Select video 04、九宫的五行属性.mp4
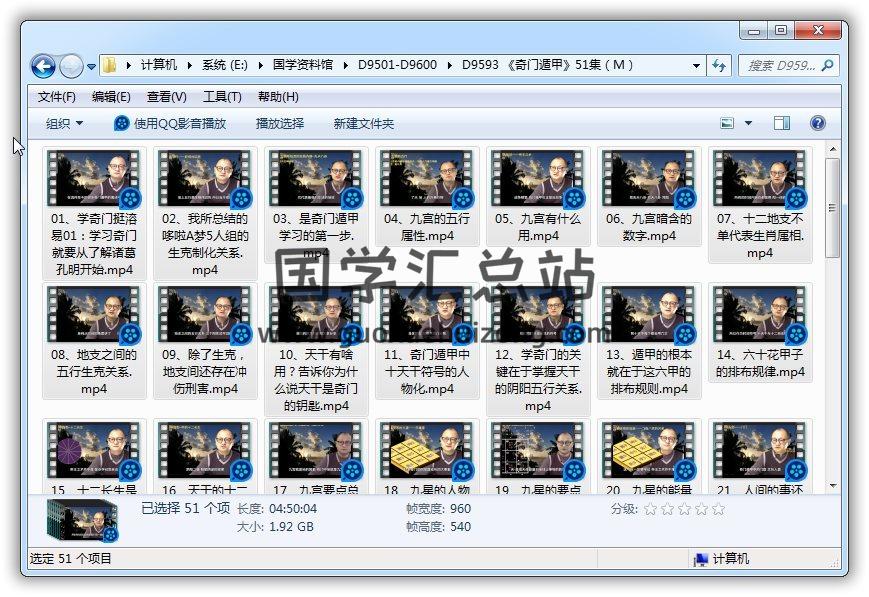The width and height of the screenshot is (869, 597). (426, 200)
